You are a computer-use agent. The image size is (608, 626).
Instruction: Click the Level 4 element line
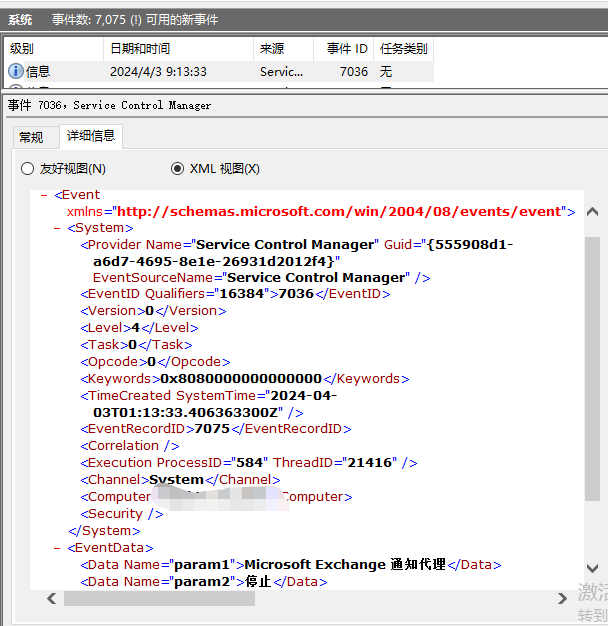pyautogui.click(x=139, y=328)
